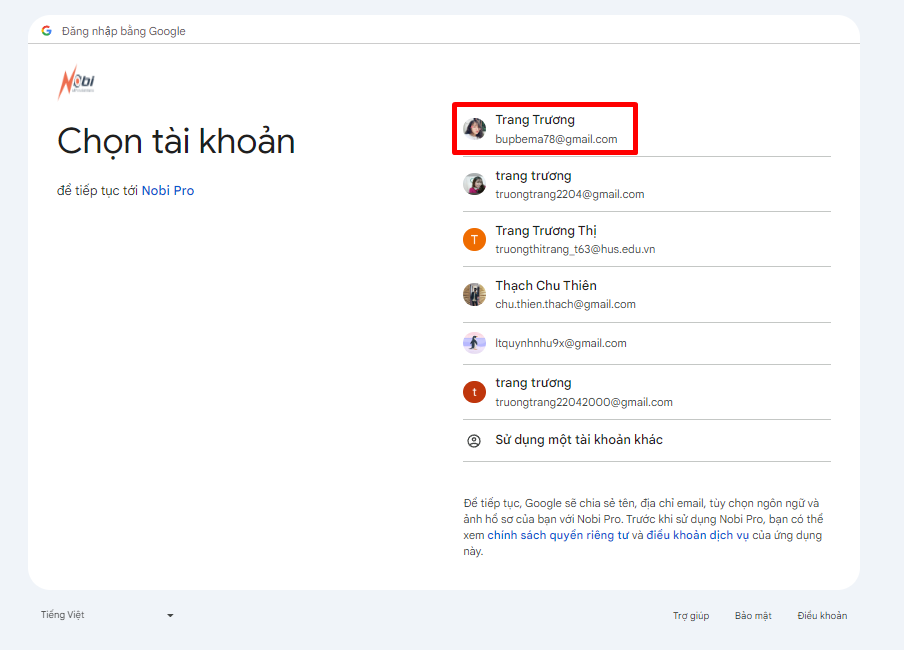Choose account truongtrang2204@gmail.com
904x650 pixels.
point(569,194)
